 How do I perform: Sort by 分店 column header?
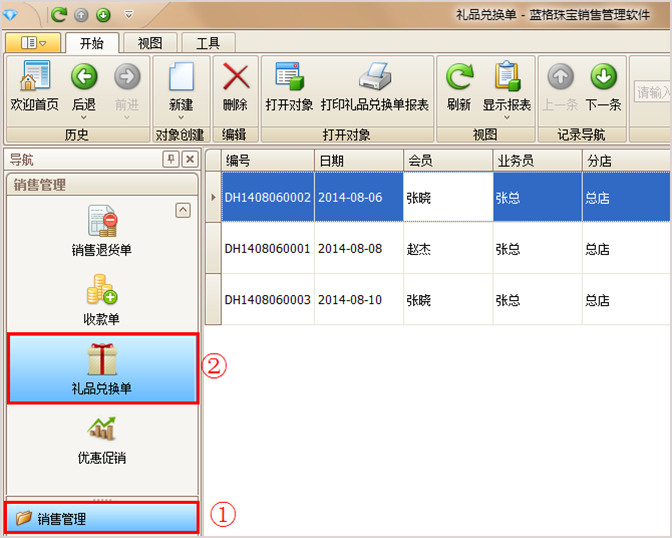click(627, 161)
